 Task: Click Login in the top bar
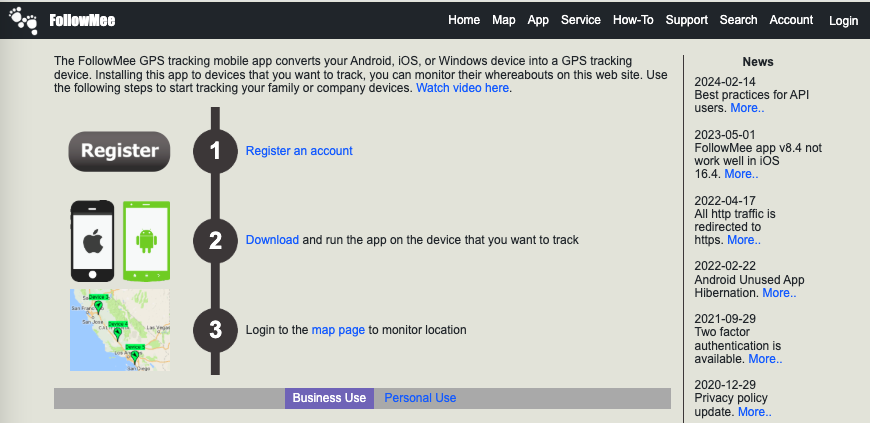pos(843,21)
